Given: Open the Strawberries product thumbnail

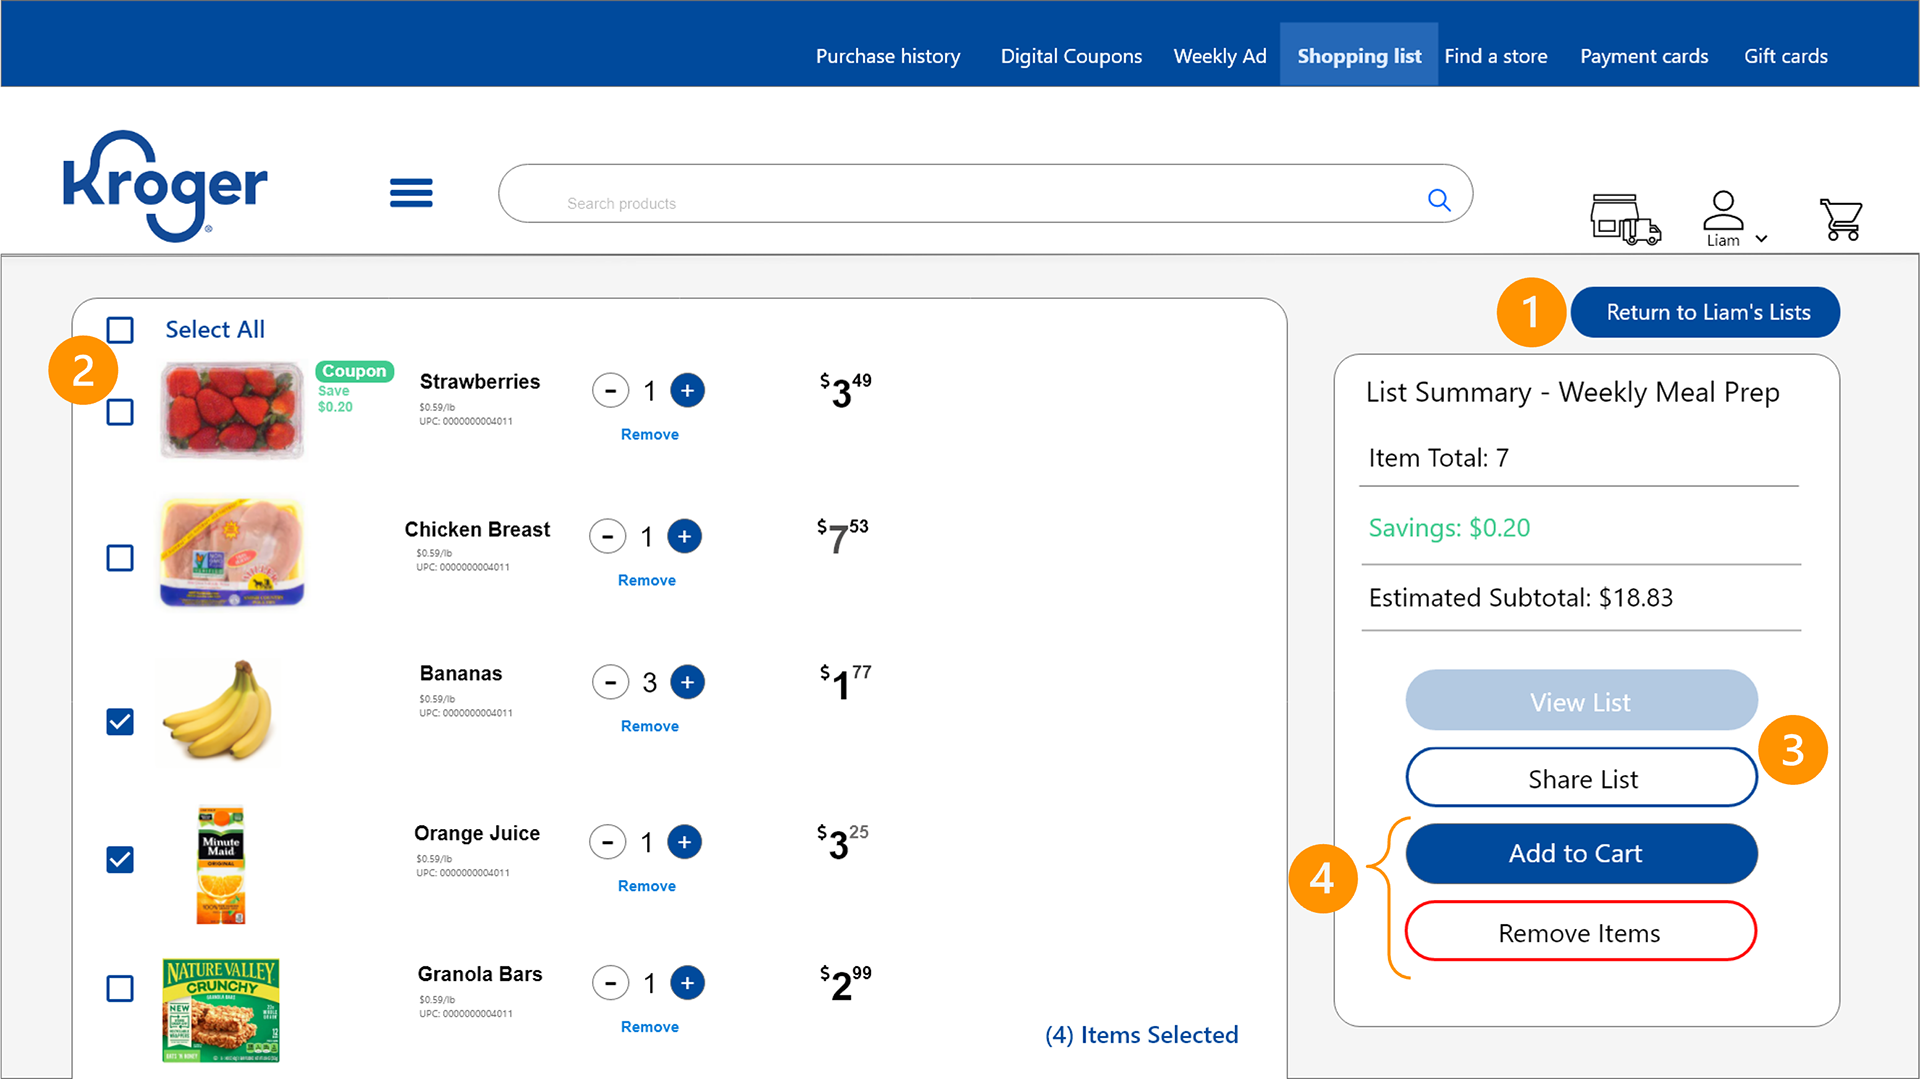Looking at the screenshot, I should tap(232, 410).
